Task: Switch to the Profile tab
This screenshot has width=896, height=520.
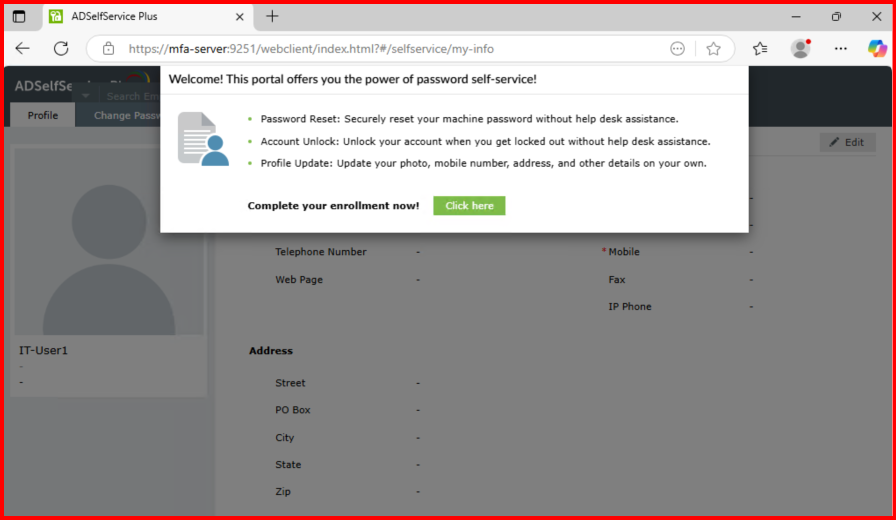Action: (x=42, y=115)
